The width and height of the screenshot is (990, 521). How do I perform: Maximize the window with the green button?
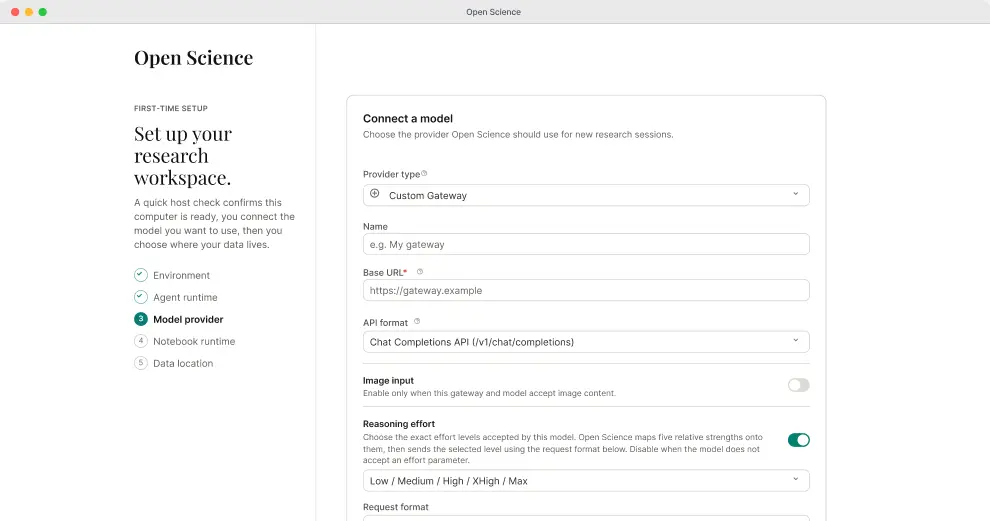pos(43,12)
